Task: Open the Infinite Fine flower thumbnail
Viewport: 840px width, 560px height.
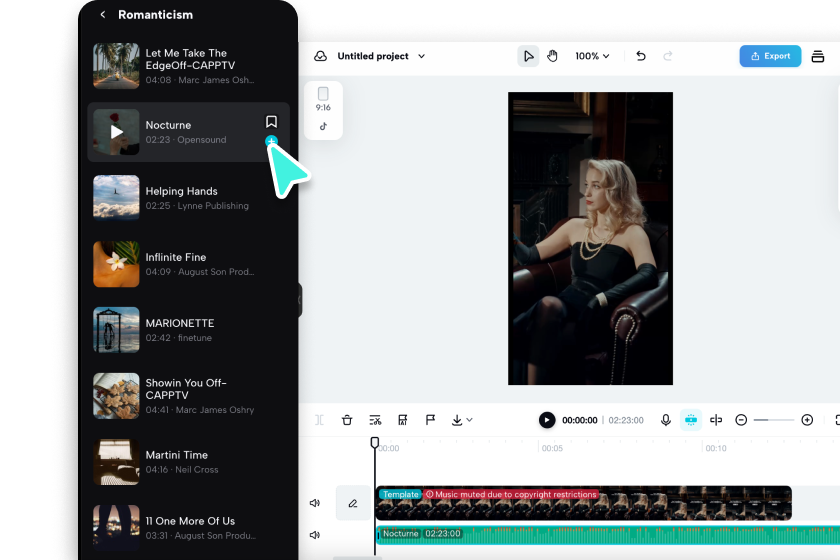Action: (116, 264)
